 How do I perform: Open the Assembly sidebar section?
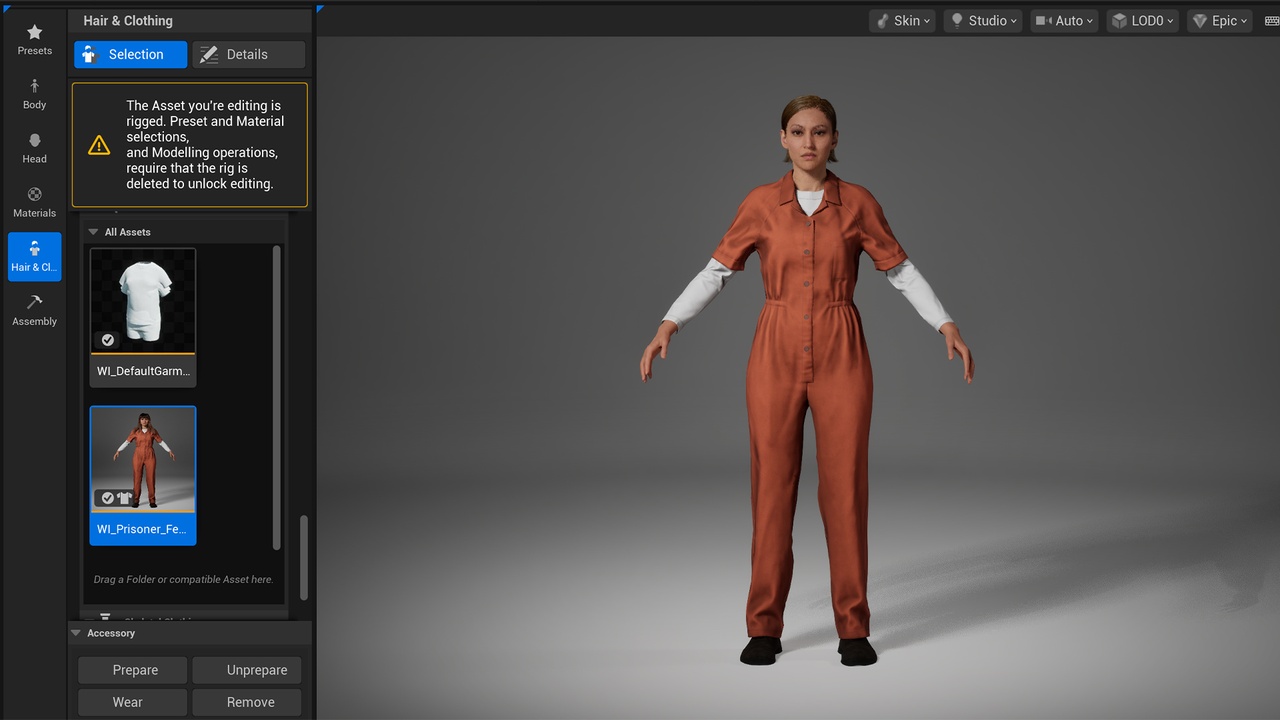click(x=34, y=311)
